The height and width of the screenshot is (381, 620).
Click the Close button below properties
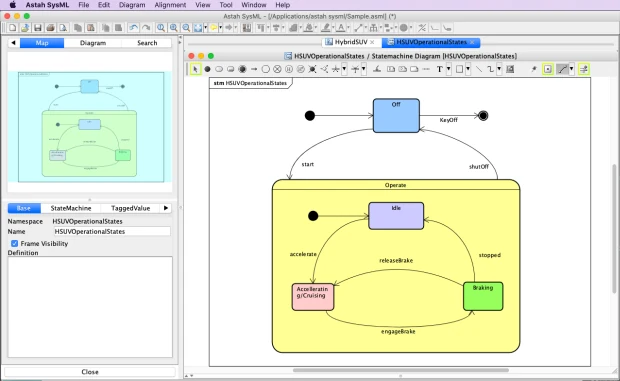coord(90,372)
